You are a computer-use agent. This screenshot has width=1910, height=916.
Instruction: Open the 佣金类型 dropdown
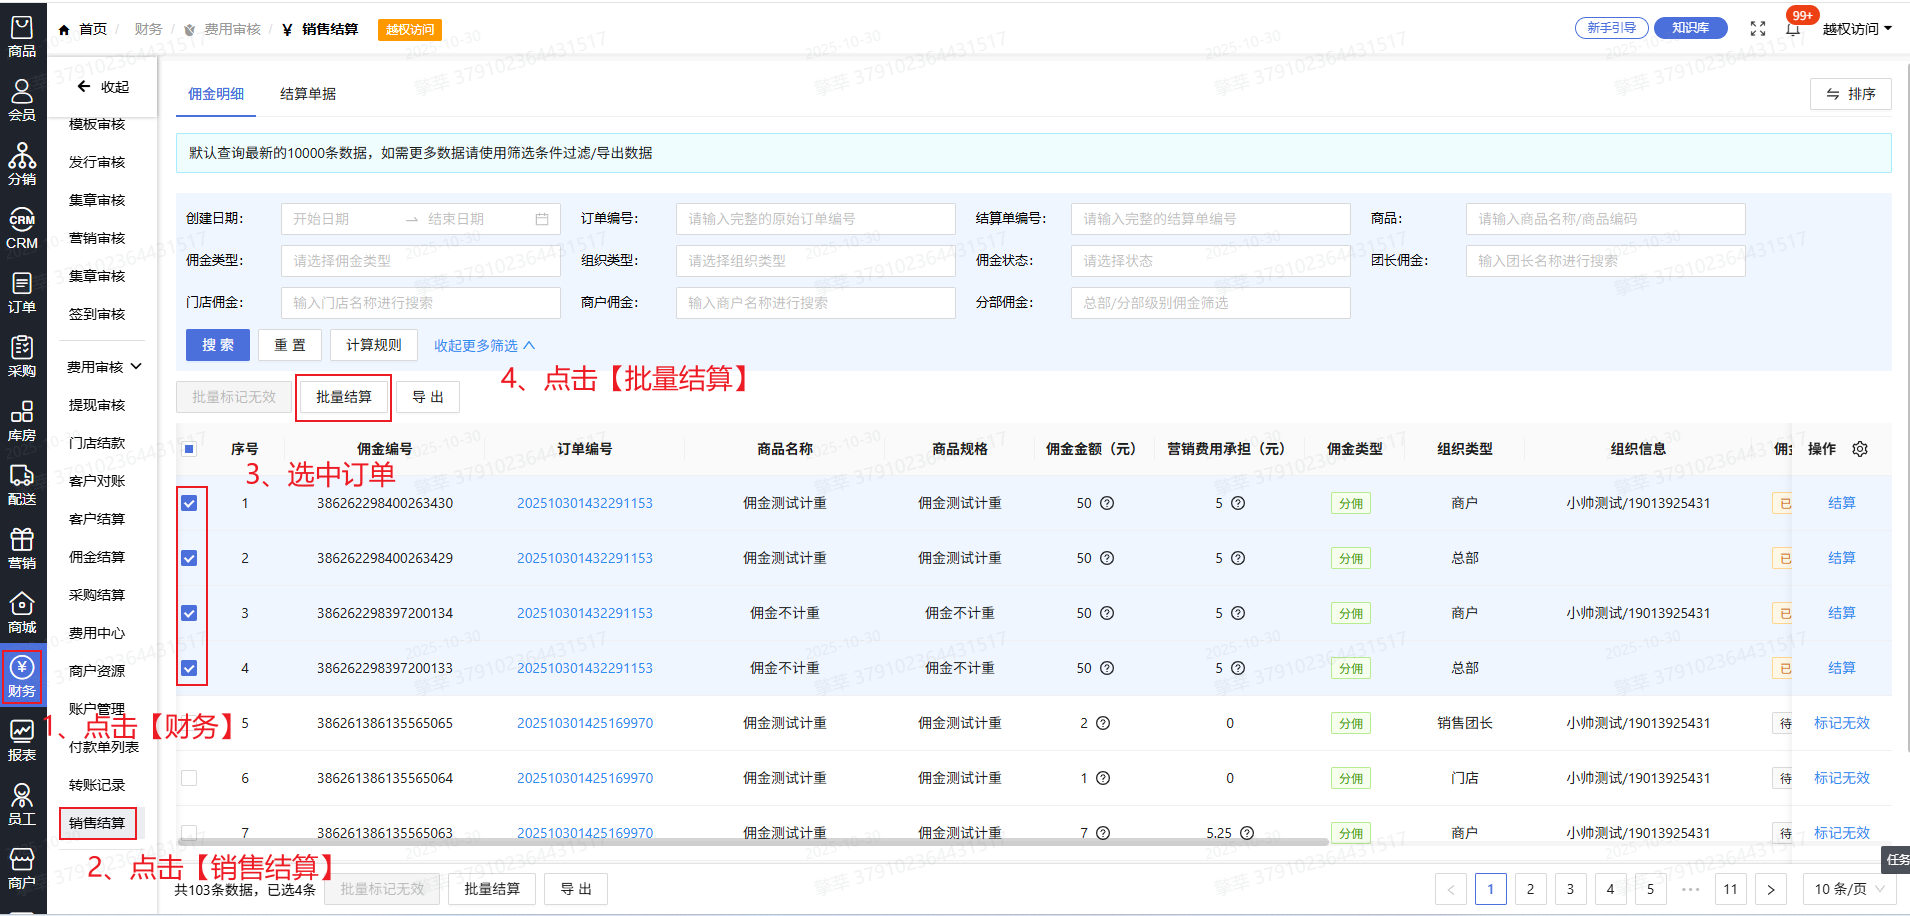pyautogui.click(x=420, y=261)
